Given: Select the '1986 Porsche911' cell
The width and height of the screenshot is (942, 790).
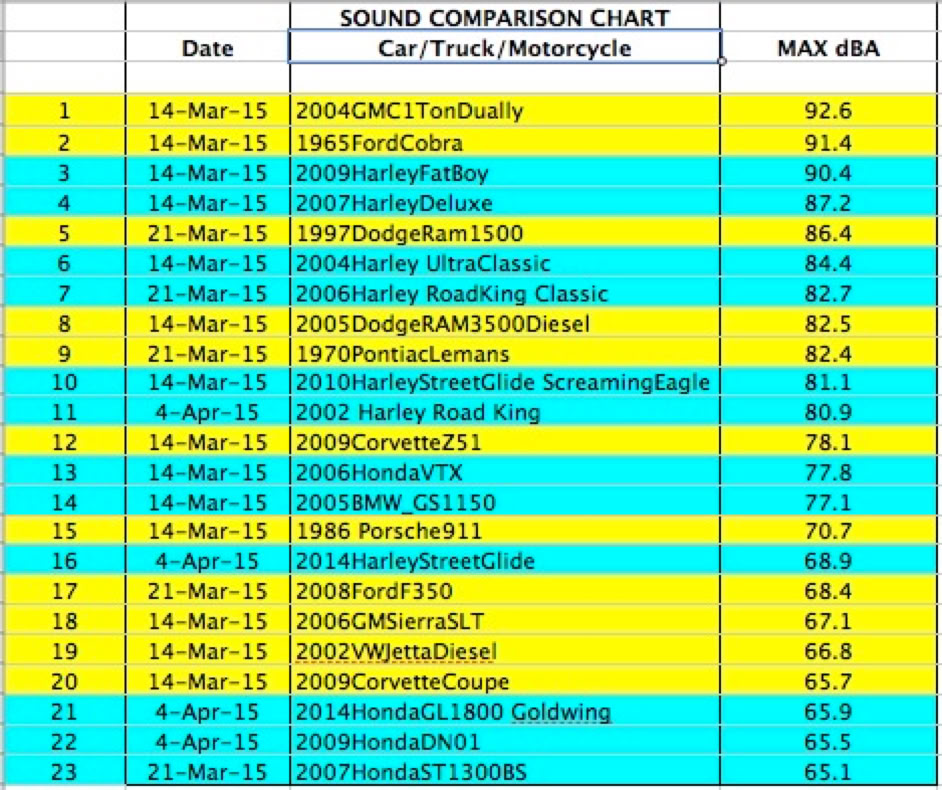Looking at the screenshot, I should (504, 532).
